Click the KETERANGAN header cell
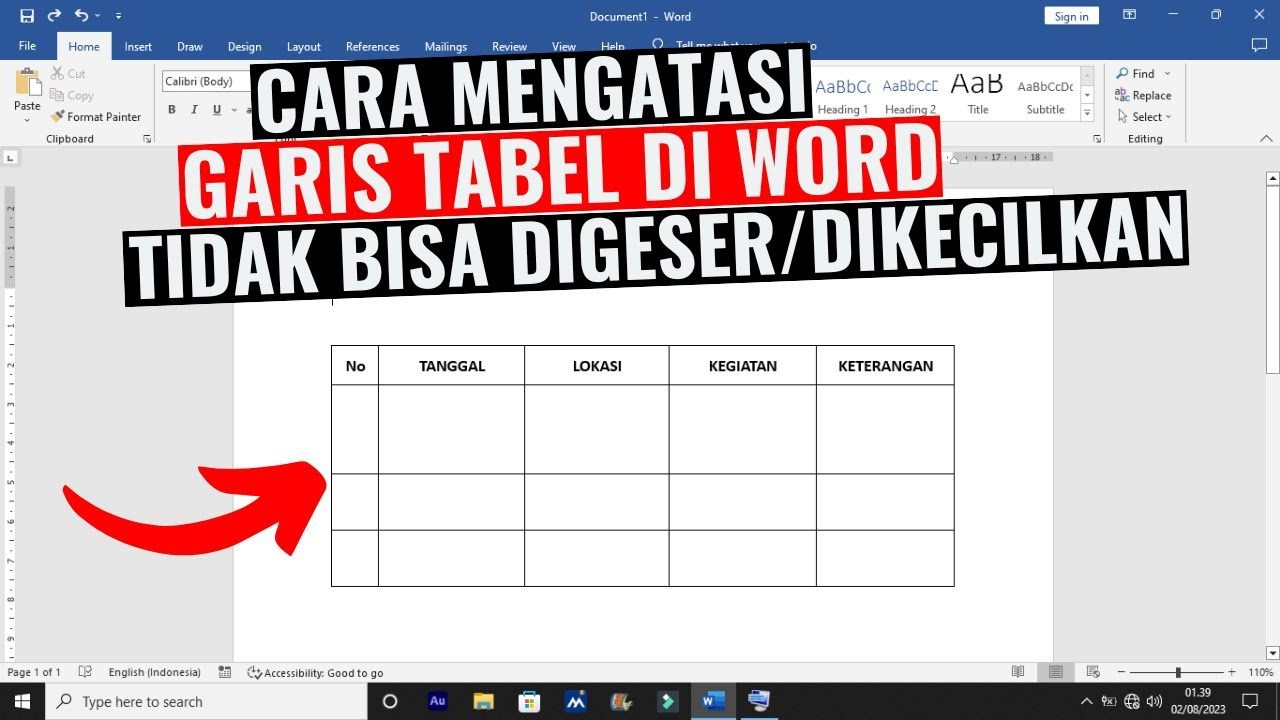Image resolution: width=1280 pixels, height=720 pixels. pos(886,366)
